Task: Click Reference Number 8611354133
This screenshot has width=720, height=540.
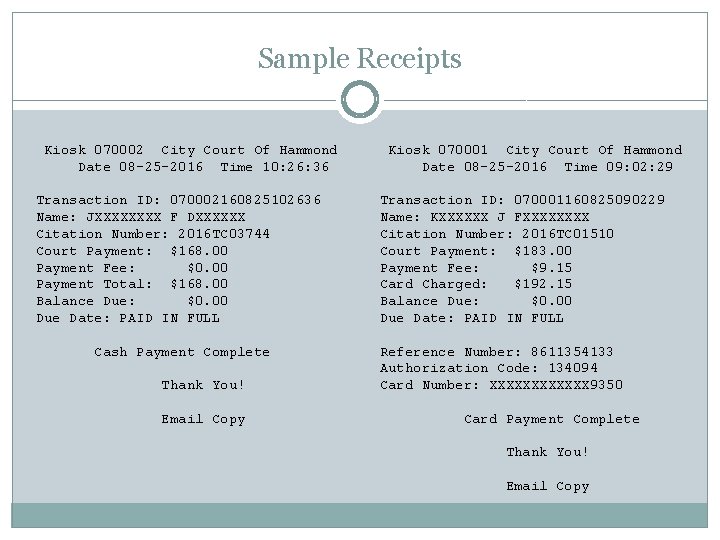Action: point(497,352)
